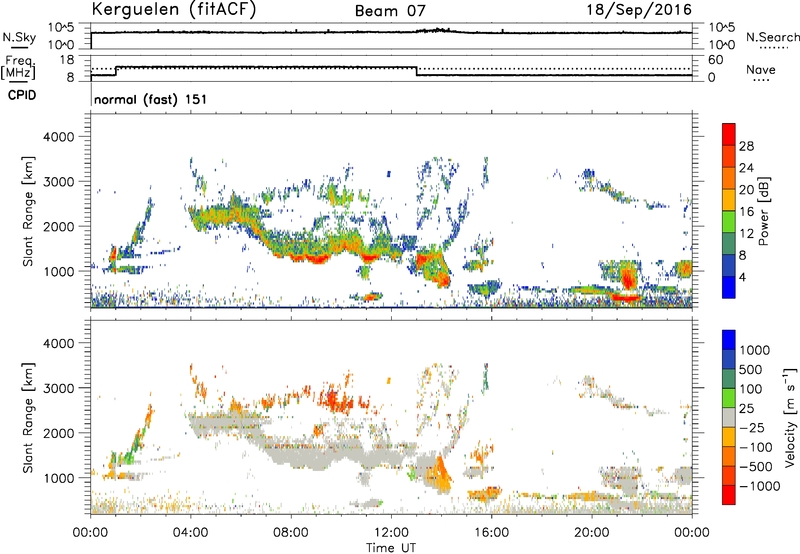Select the N.Sky legend label
The width and height of the screenshot is (800, 554).
[x=19, y=37]
